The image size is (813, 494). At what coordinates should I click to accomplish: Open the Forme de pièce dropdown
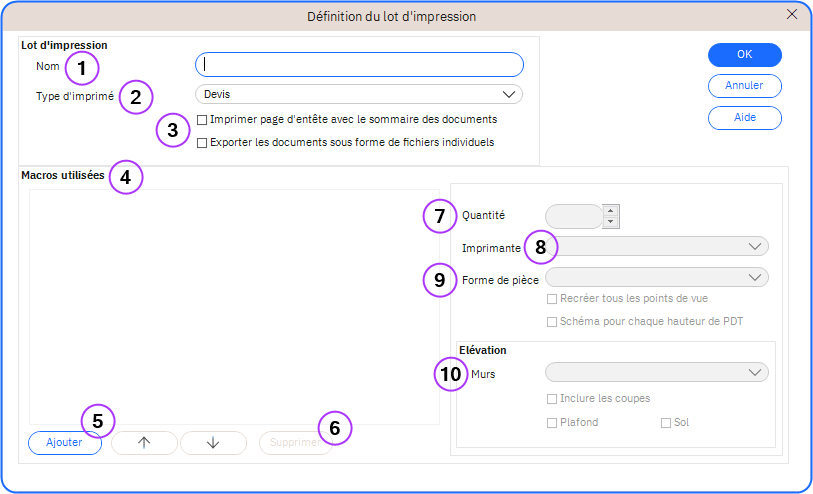[x=657, y=277]
